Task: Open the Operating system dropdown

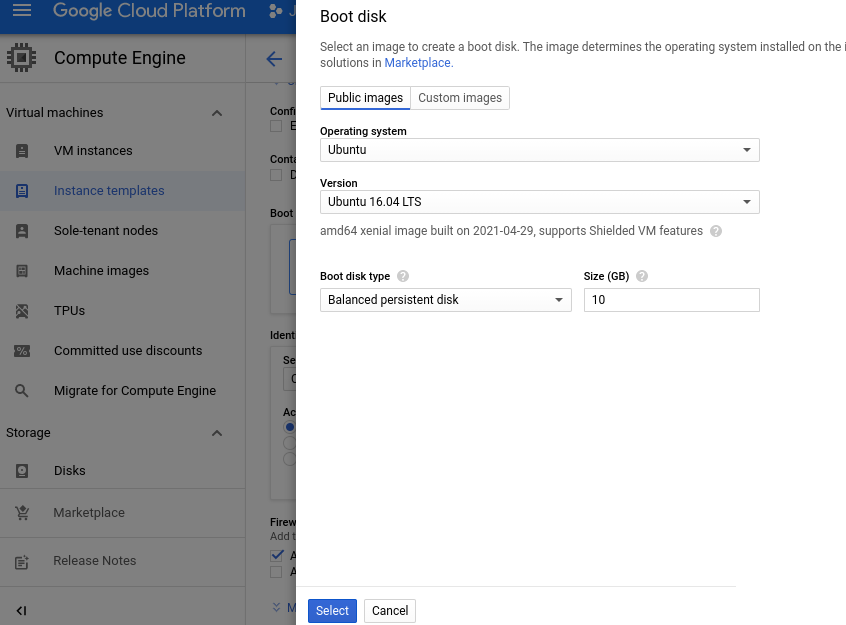Action: (540, 150)
